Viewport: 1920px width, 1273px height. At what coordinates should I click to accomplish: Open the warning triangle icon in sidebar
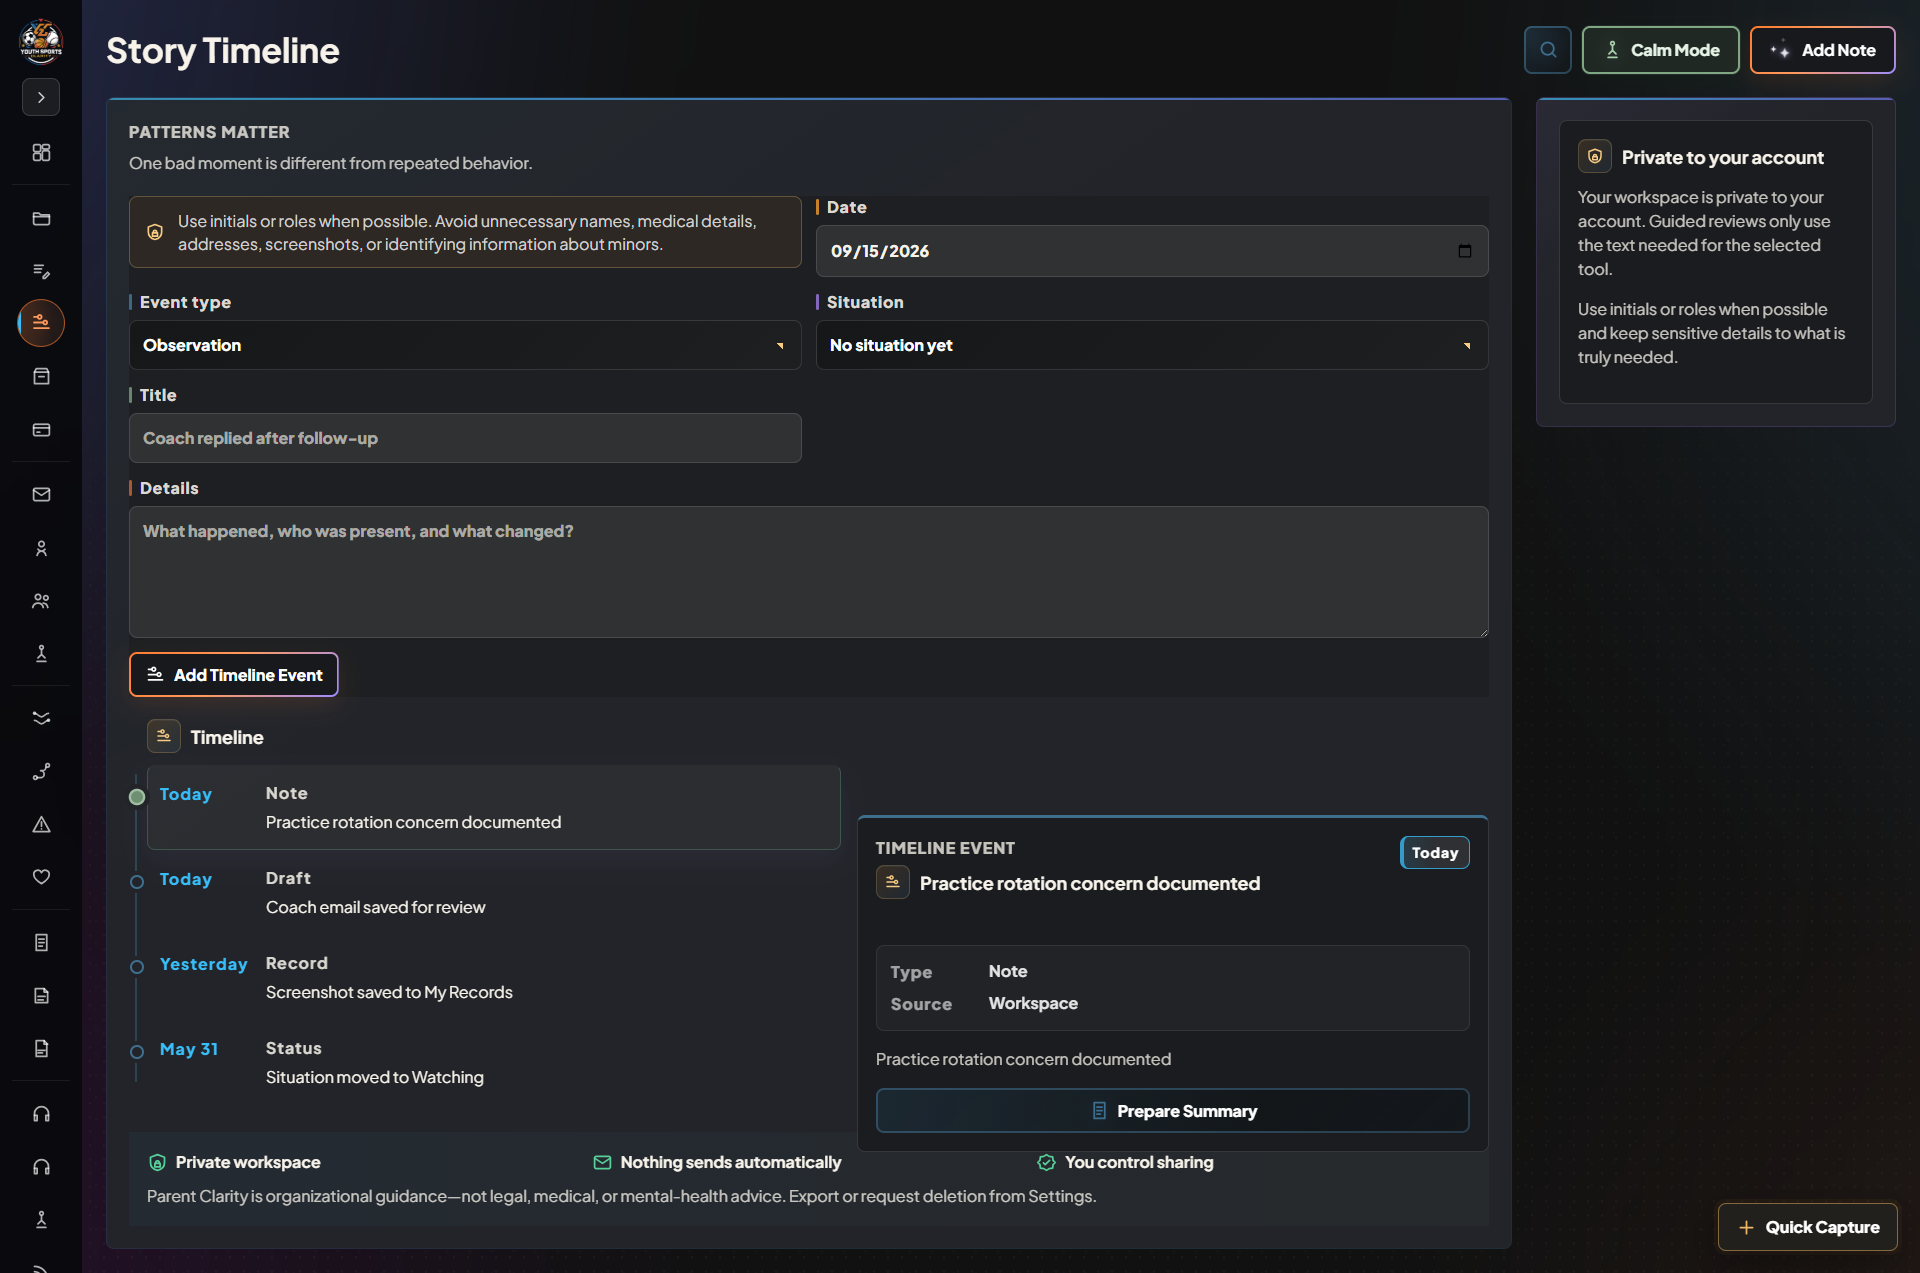coord(41,824)
